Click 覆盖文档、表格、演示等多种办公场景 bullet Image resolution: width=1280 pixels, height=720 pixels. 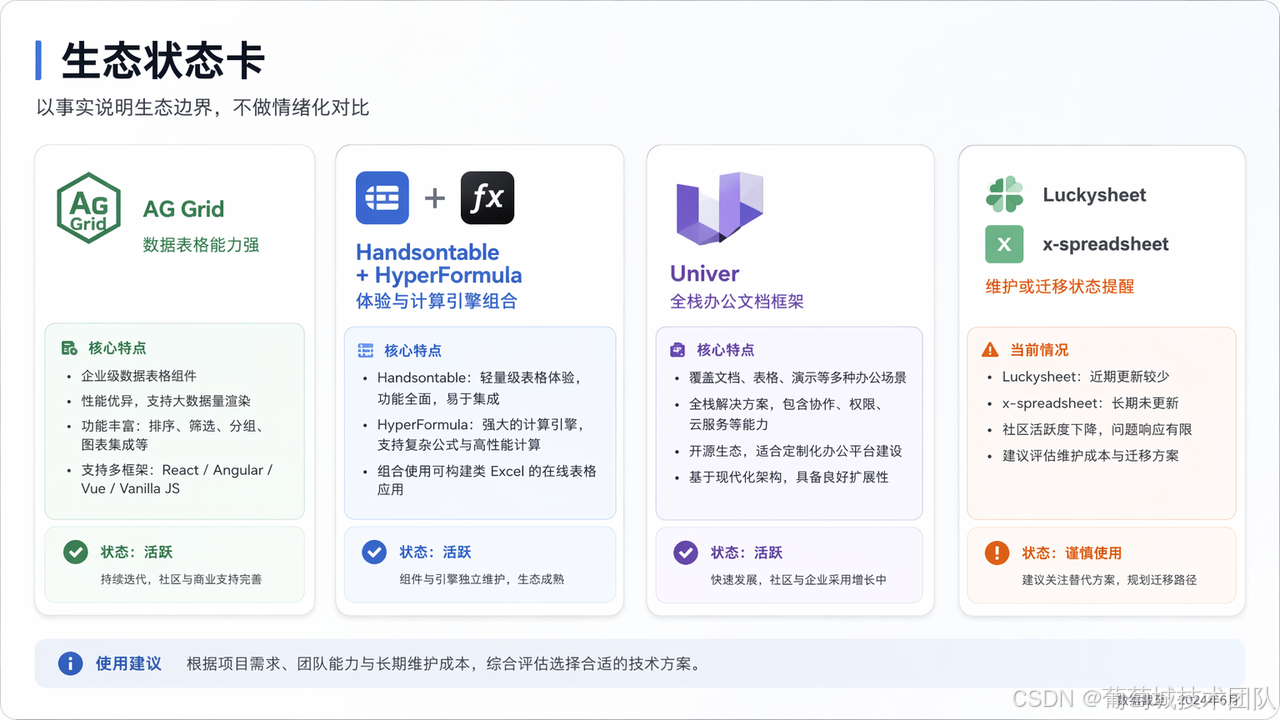click(798, 377)
